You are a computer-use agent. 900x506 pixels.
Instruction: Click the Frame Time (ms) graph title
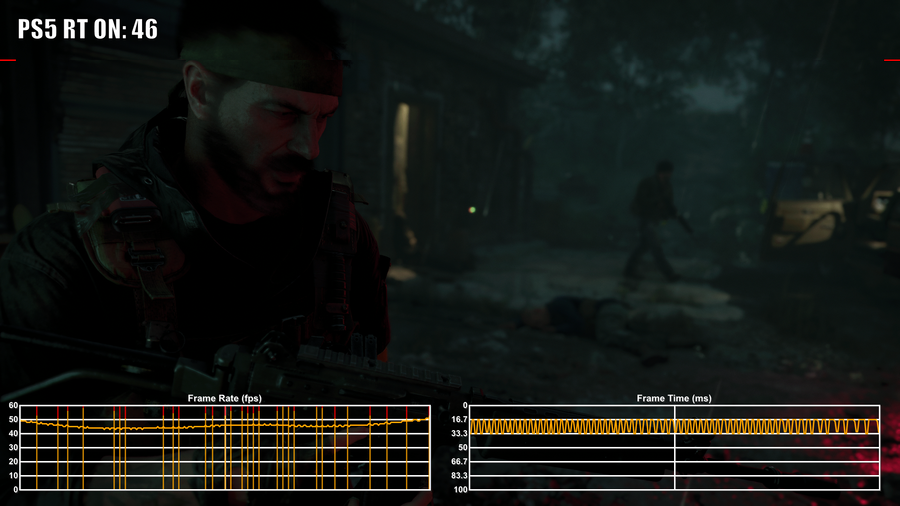[674, 398]
